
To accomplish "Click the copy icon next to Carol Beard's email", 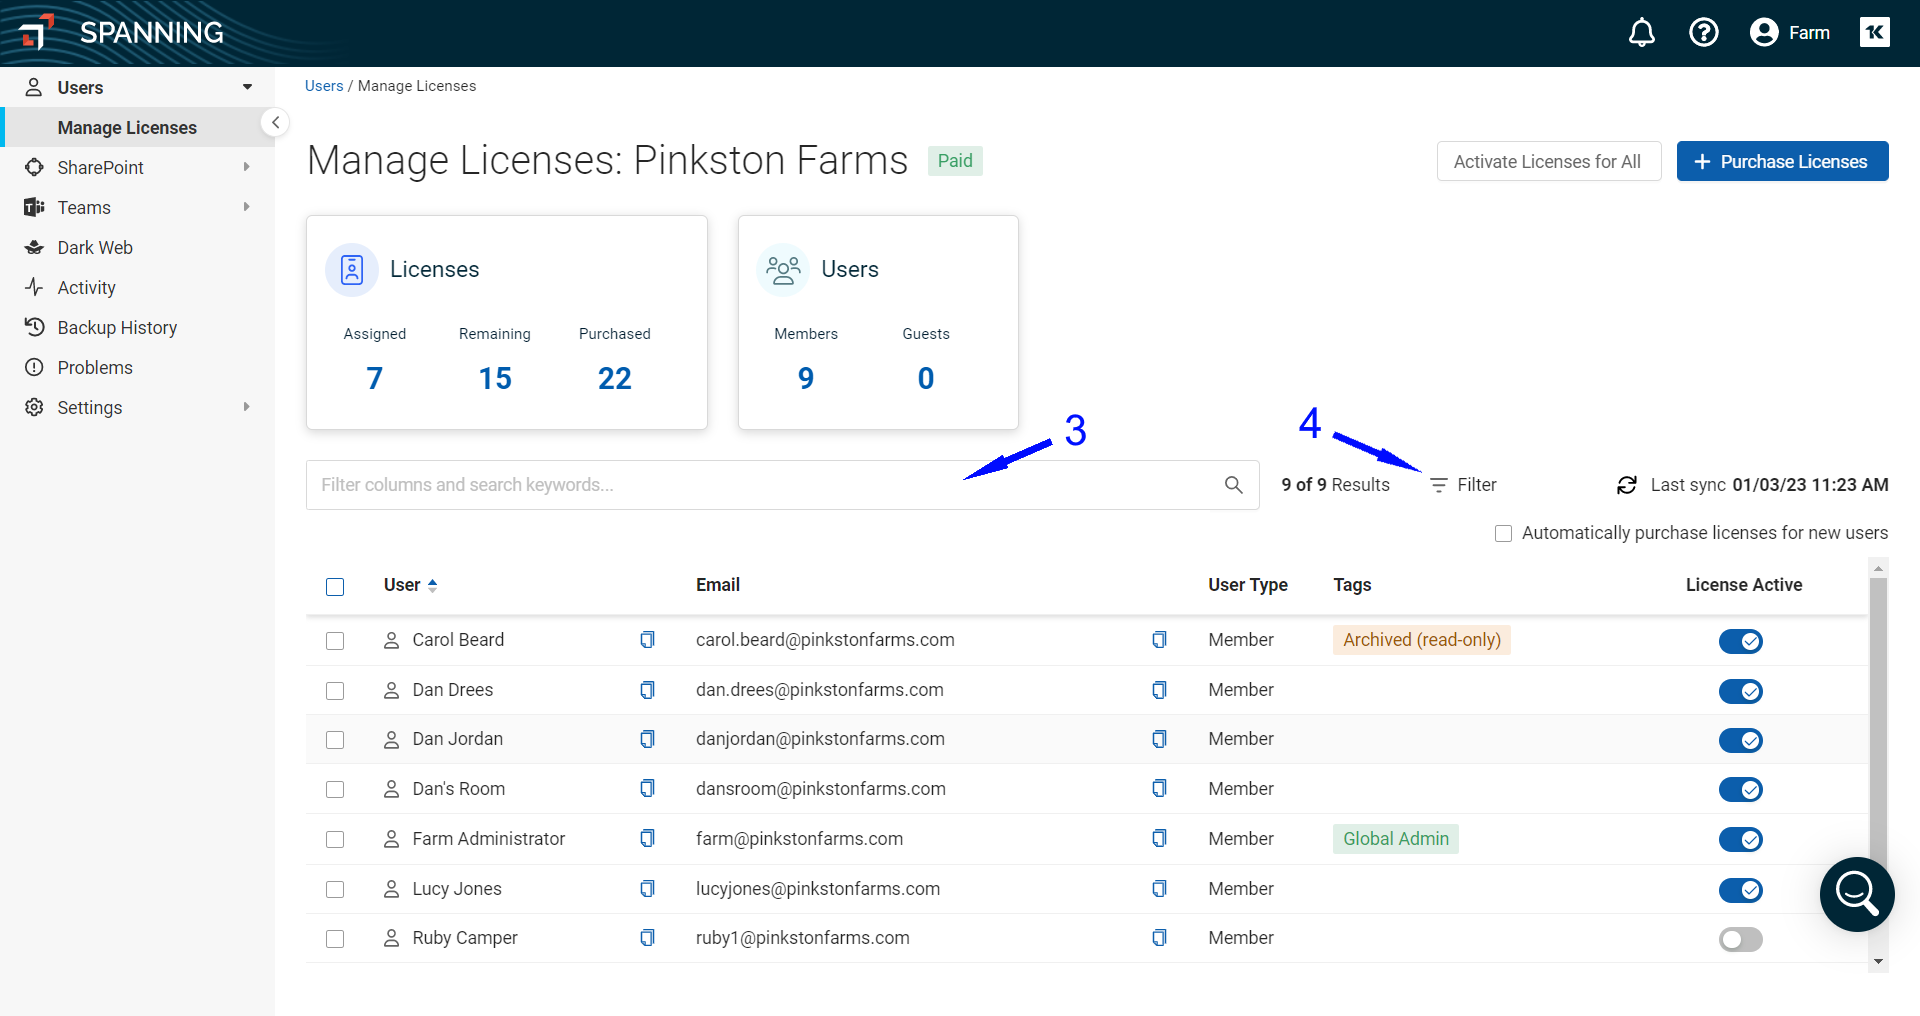I will 1159,639.
